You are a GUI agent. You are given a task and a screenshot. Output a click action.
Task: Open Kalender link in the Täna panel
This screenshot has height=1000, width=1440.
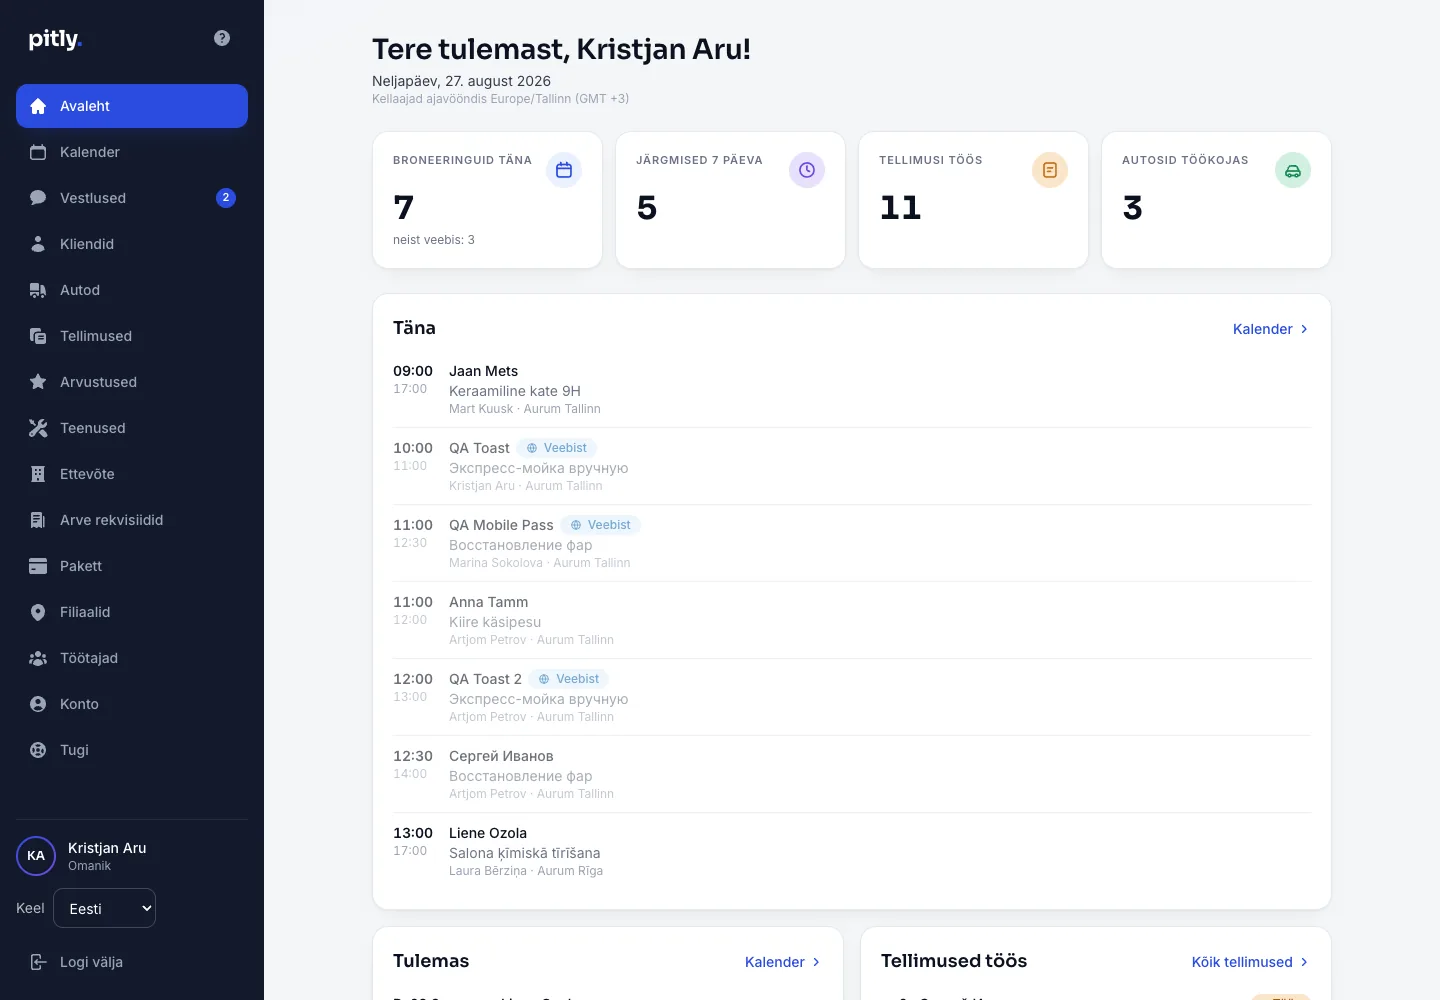tap(1271, 329)
